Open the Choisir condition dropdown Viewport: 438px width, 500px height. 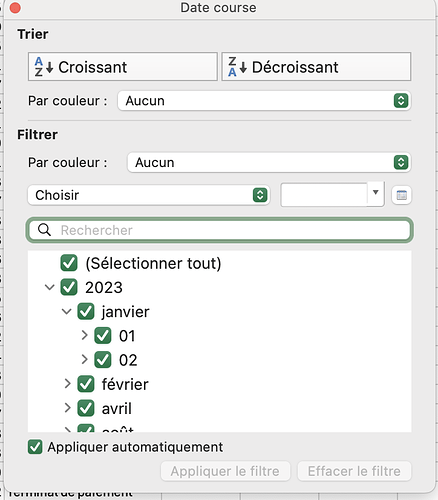[x=149, y=195]
